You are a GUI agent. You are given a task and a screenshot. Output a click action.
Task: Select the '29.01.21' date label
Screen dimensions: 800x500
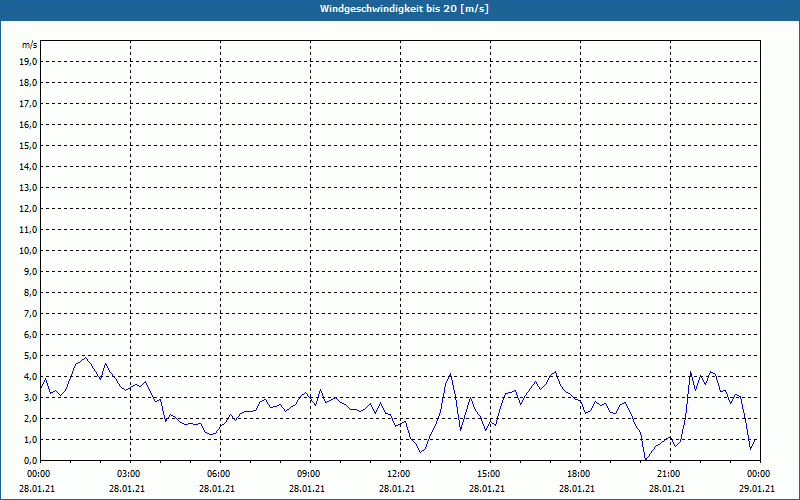click(x=757, y=488)
